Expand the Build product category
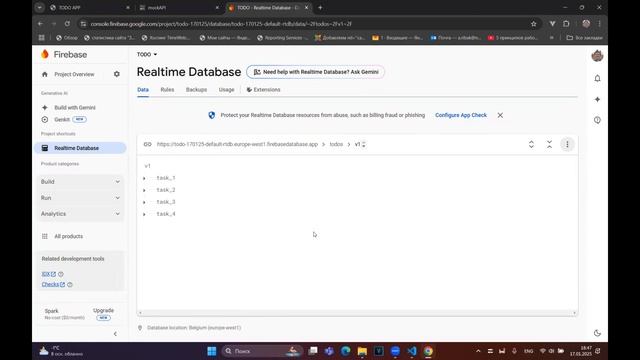This screenshot has width=640, height=360. [80, 182]
